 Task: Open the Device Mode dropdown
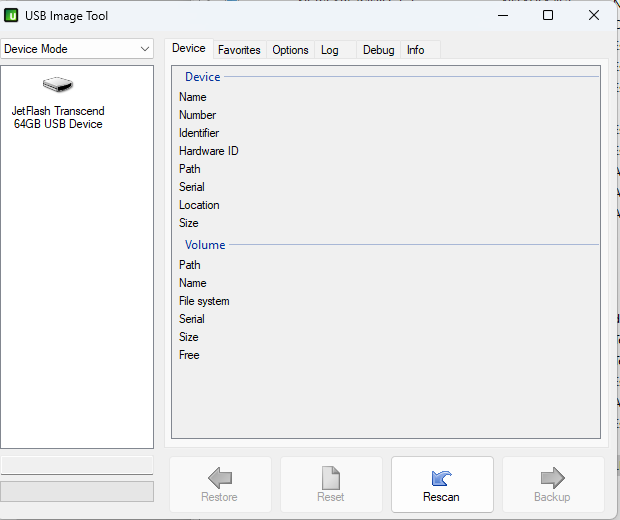(77, 49)
